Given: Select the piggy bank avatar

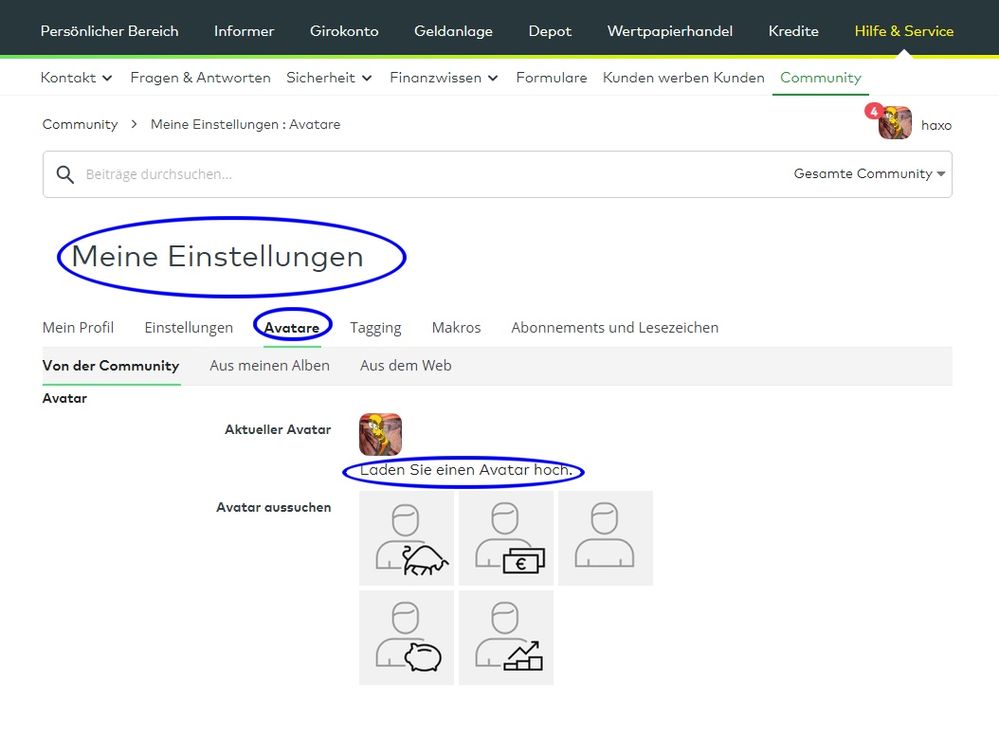Looking at the screenshot, I should [406, 637].
